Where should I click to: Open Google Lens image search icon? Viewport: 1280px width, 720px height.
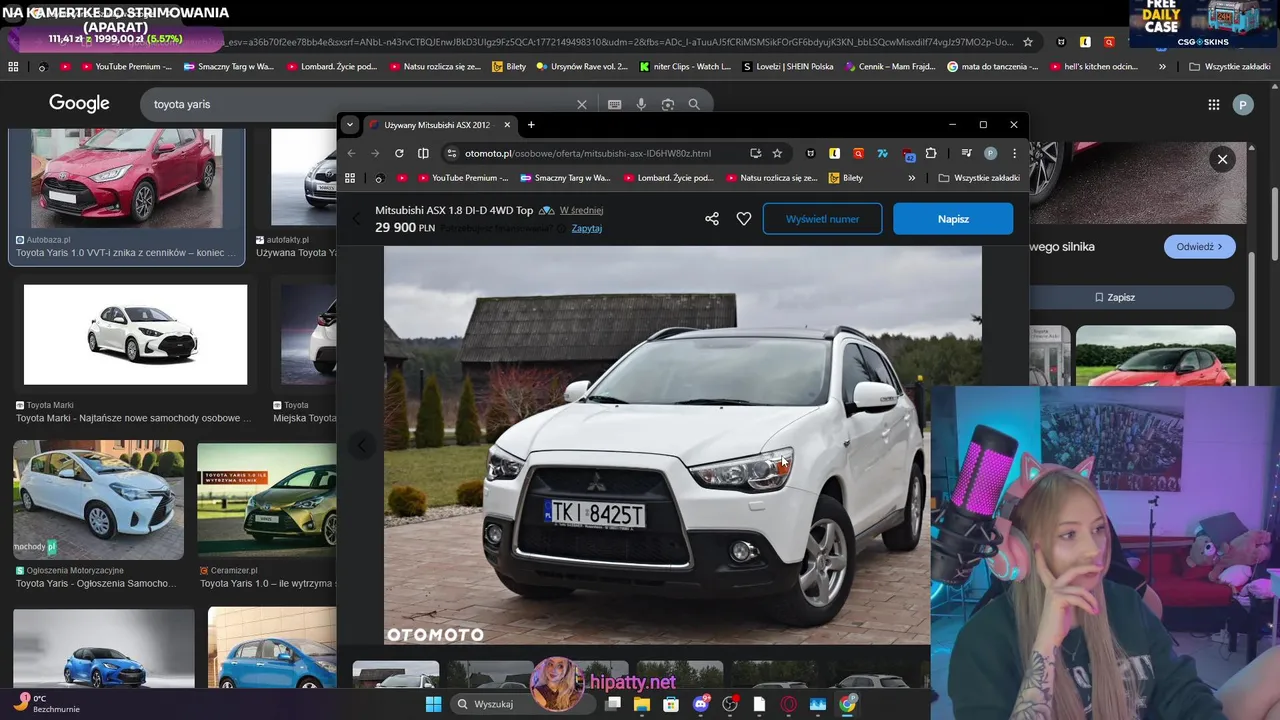tap(667, 104)
